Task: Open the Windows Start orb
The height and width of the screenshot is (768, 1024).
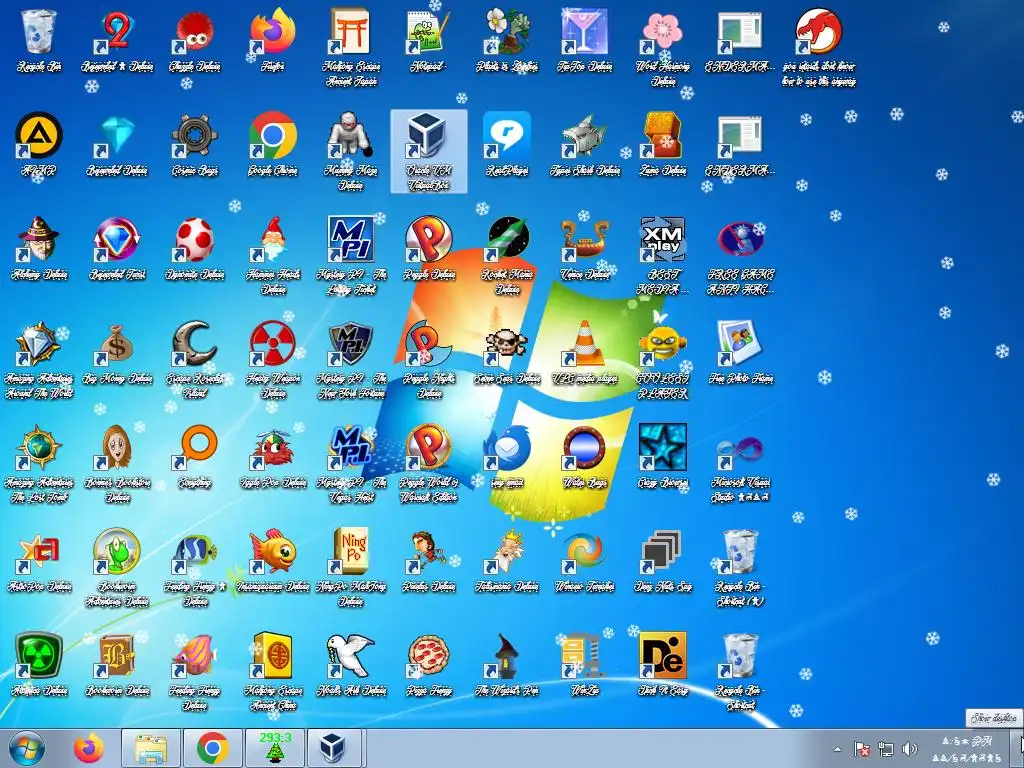Action: [x=27, y=748]
